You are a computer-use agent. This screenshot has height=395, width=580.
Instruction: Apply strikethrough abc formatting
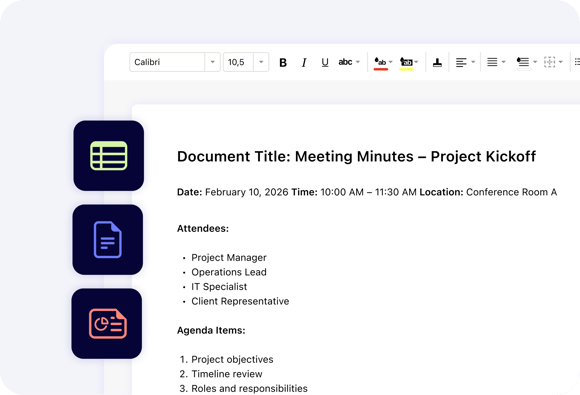click(345, 62)
